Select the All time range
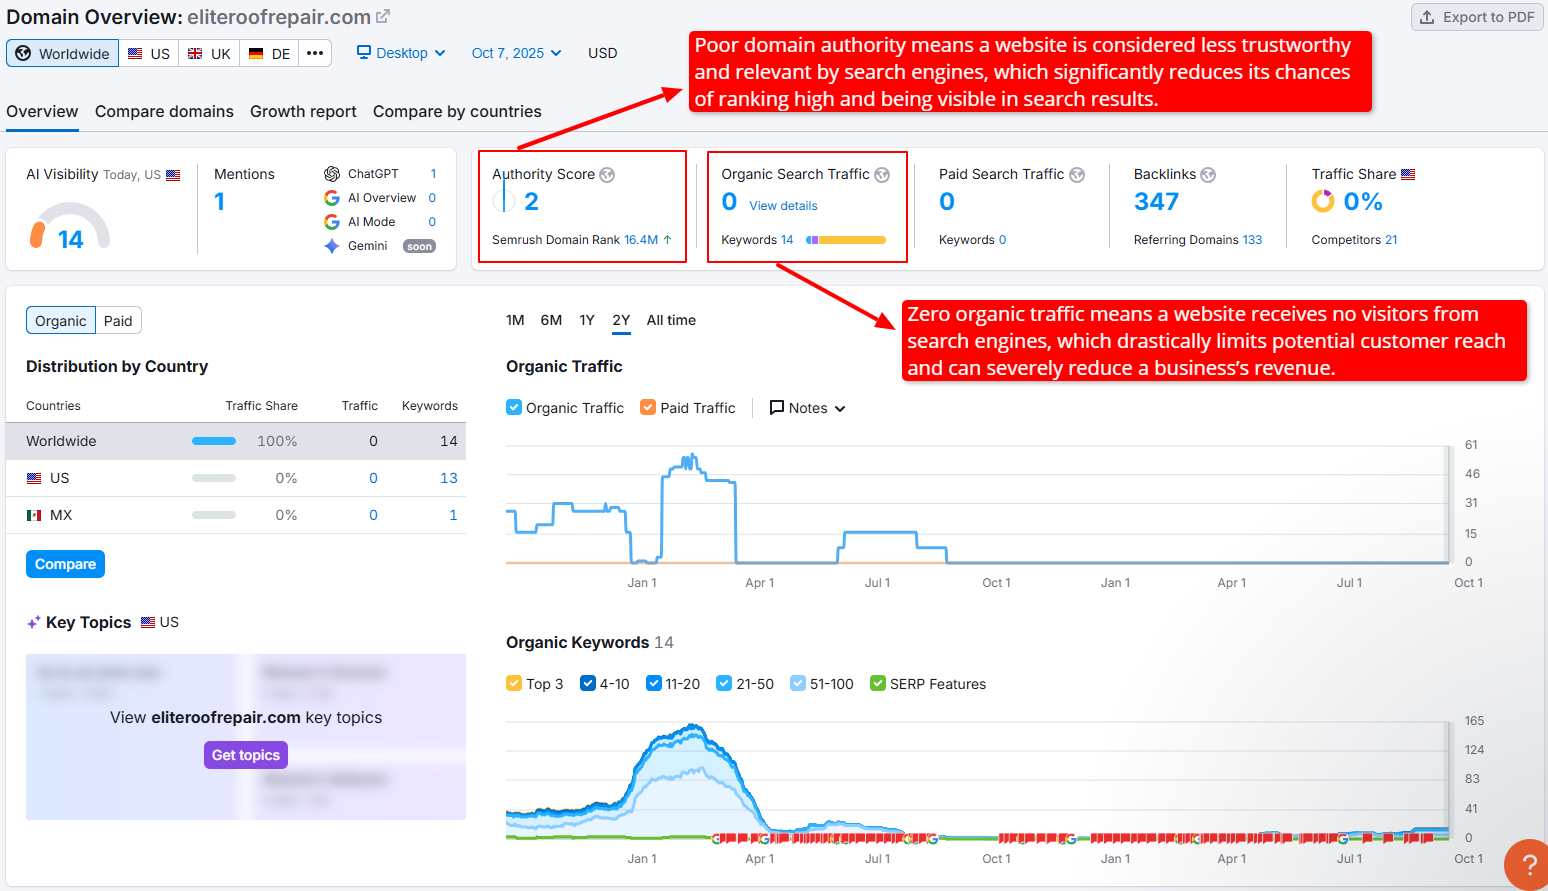Image resolution: width=1548 pixels, height=891 pixels. tap(671, 320)
